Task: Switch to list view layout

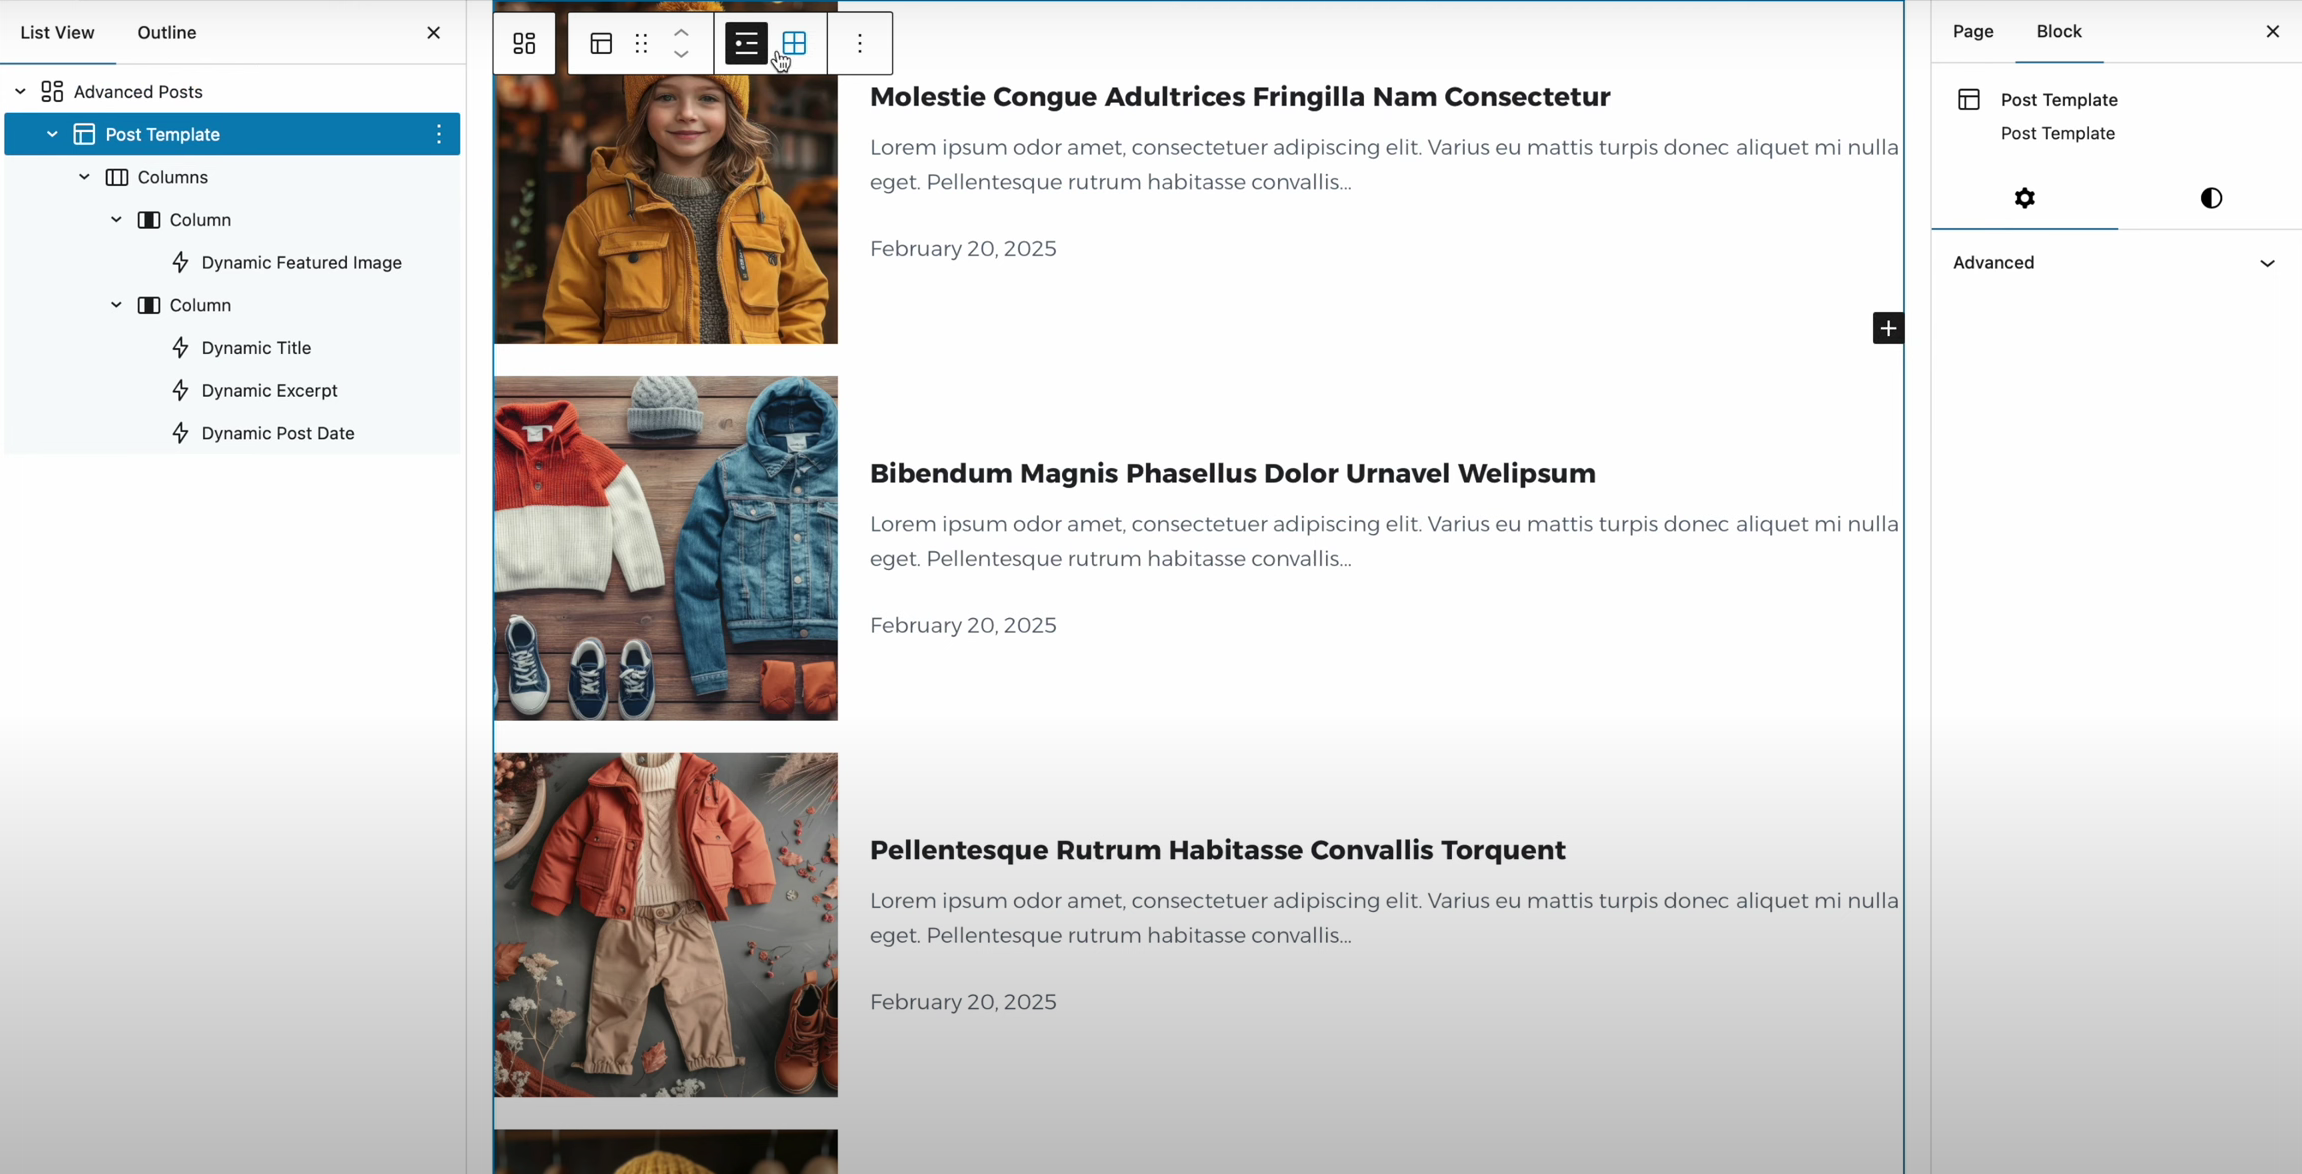Action: click(746, 43)
